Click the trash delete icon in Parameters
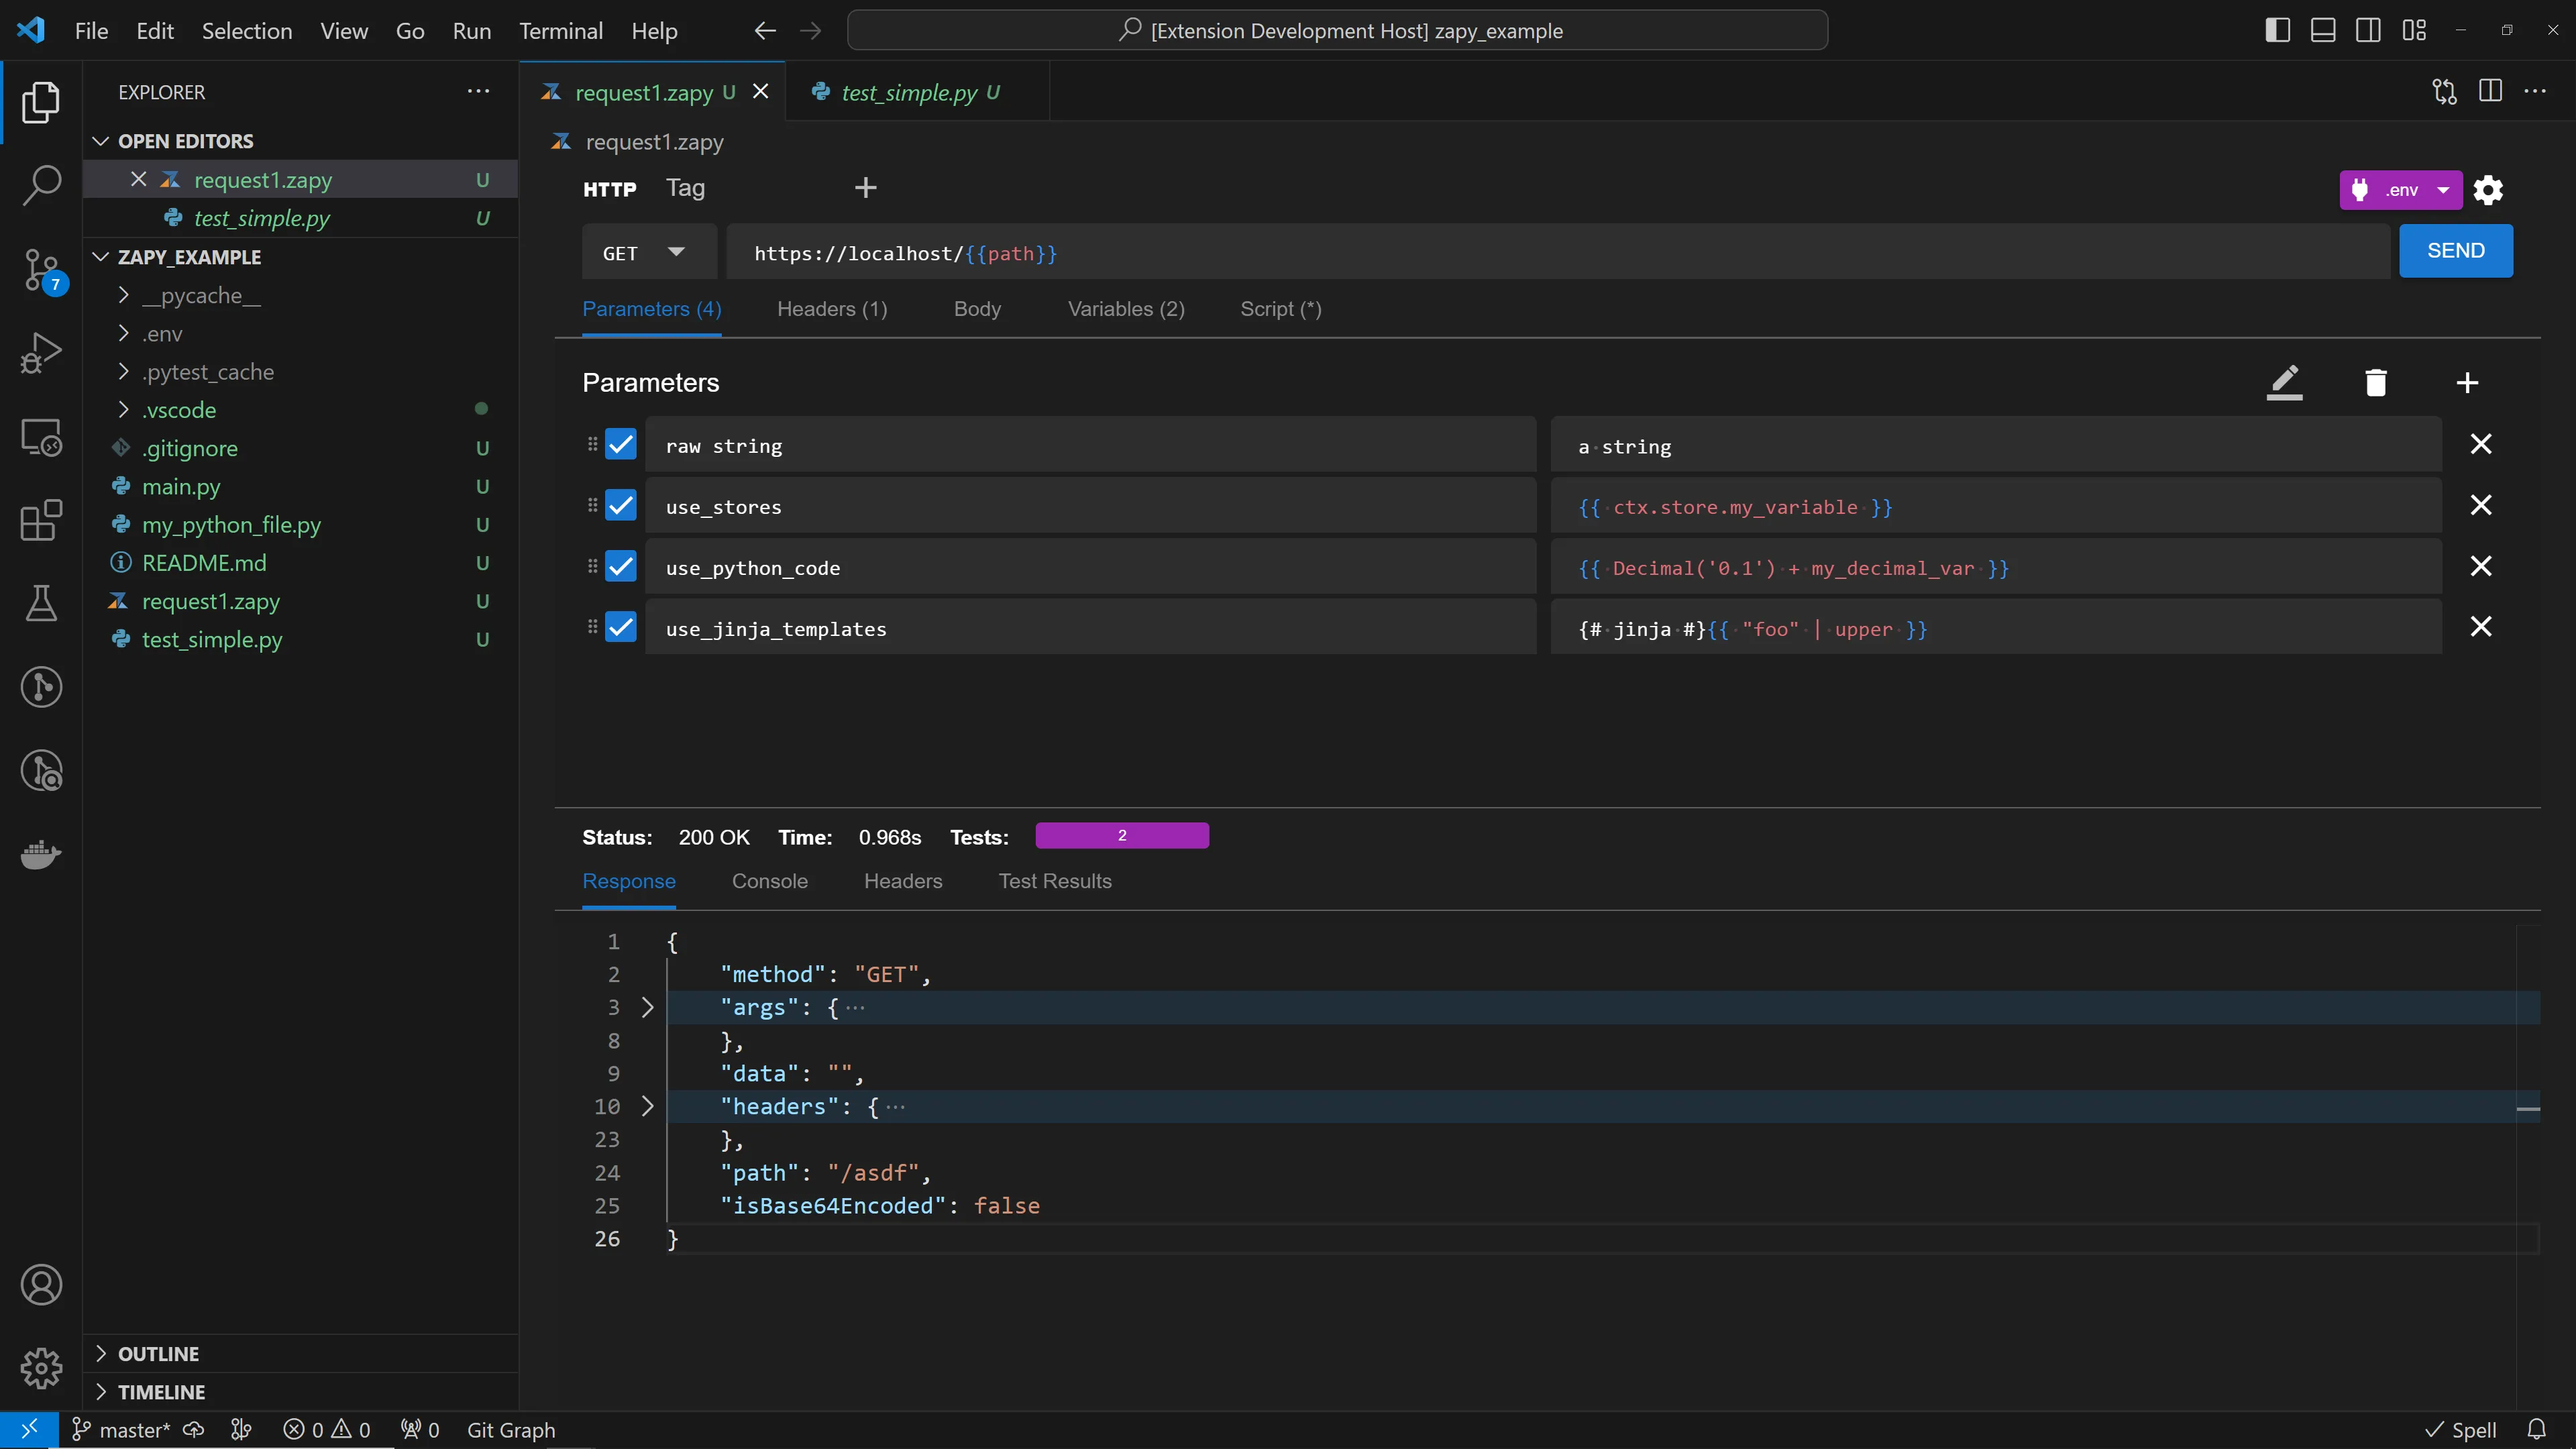This screenshot has width=2576, height=1449. pyautogui.click(x=2375, y=382)
